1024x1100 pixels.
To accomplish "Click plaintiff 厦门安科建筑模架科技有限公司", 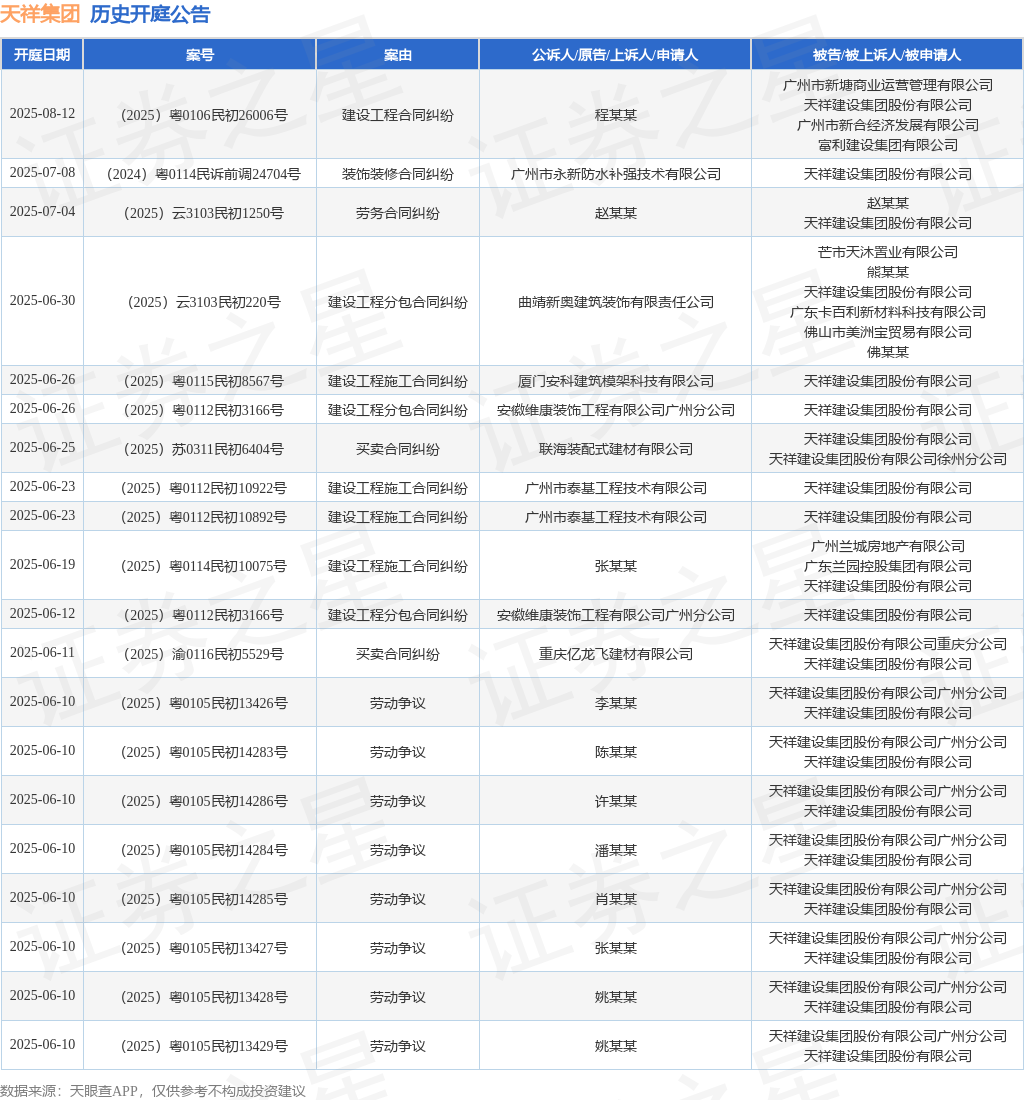I will point(615,381).
